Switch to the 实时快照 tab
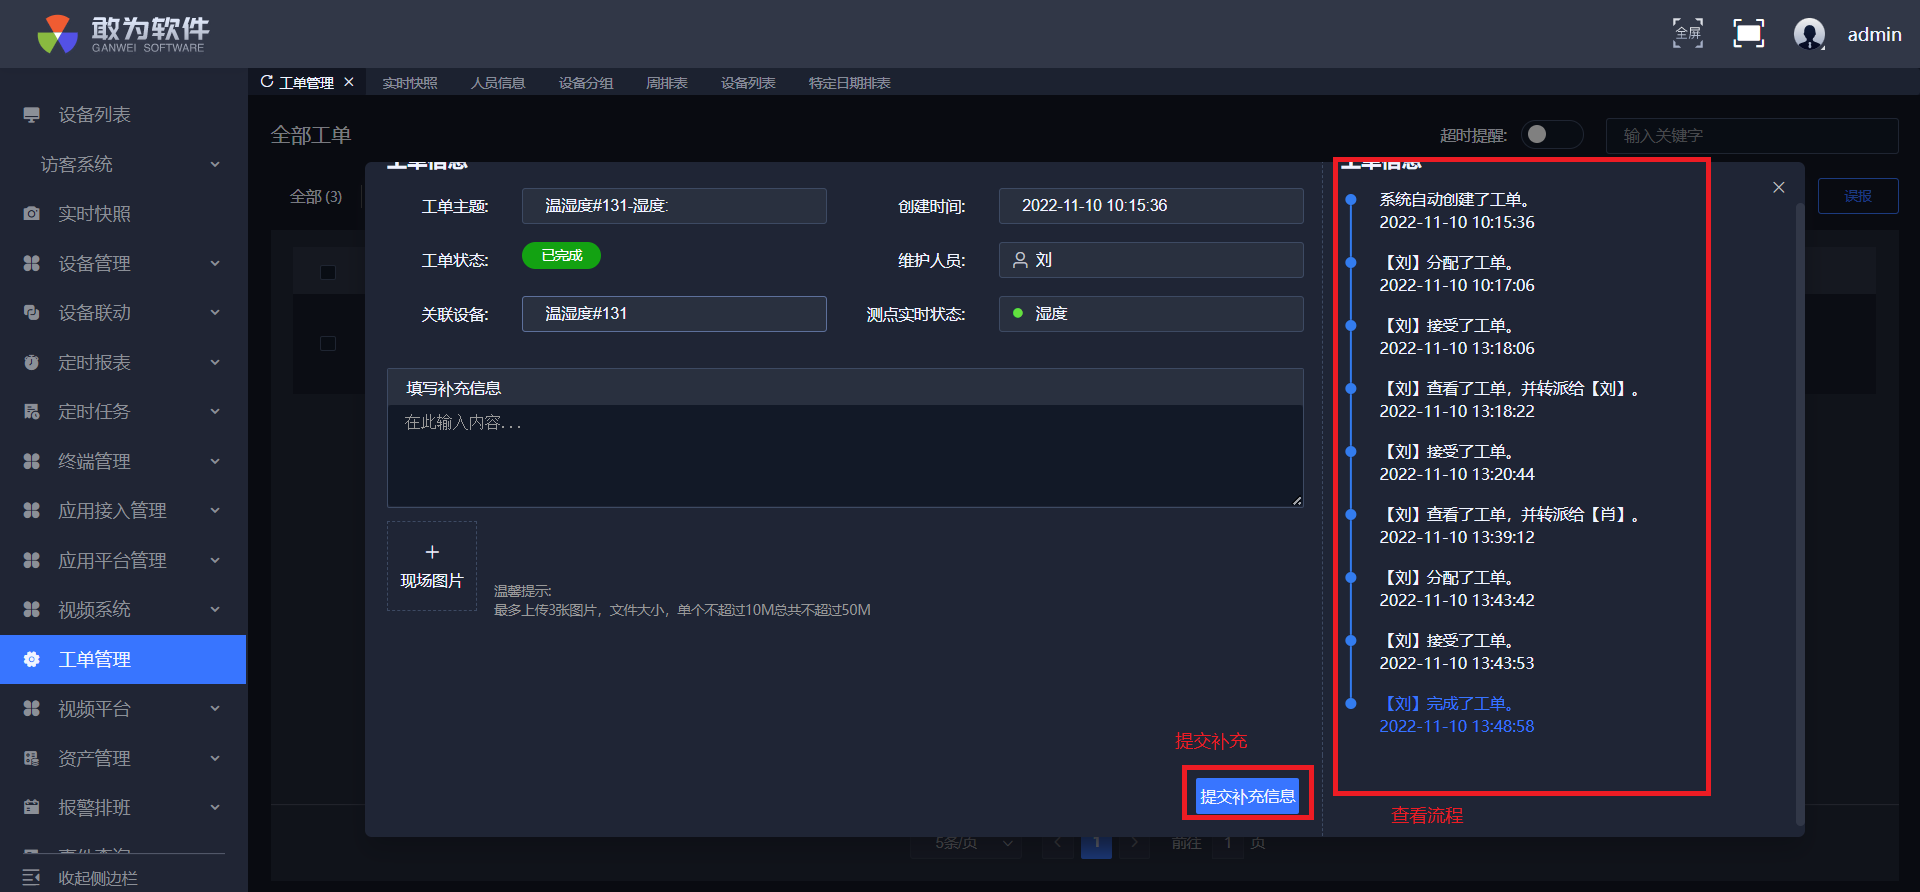The height and width of the screenshot is (892, 1920). click(410, 83)
